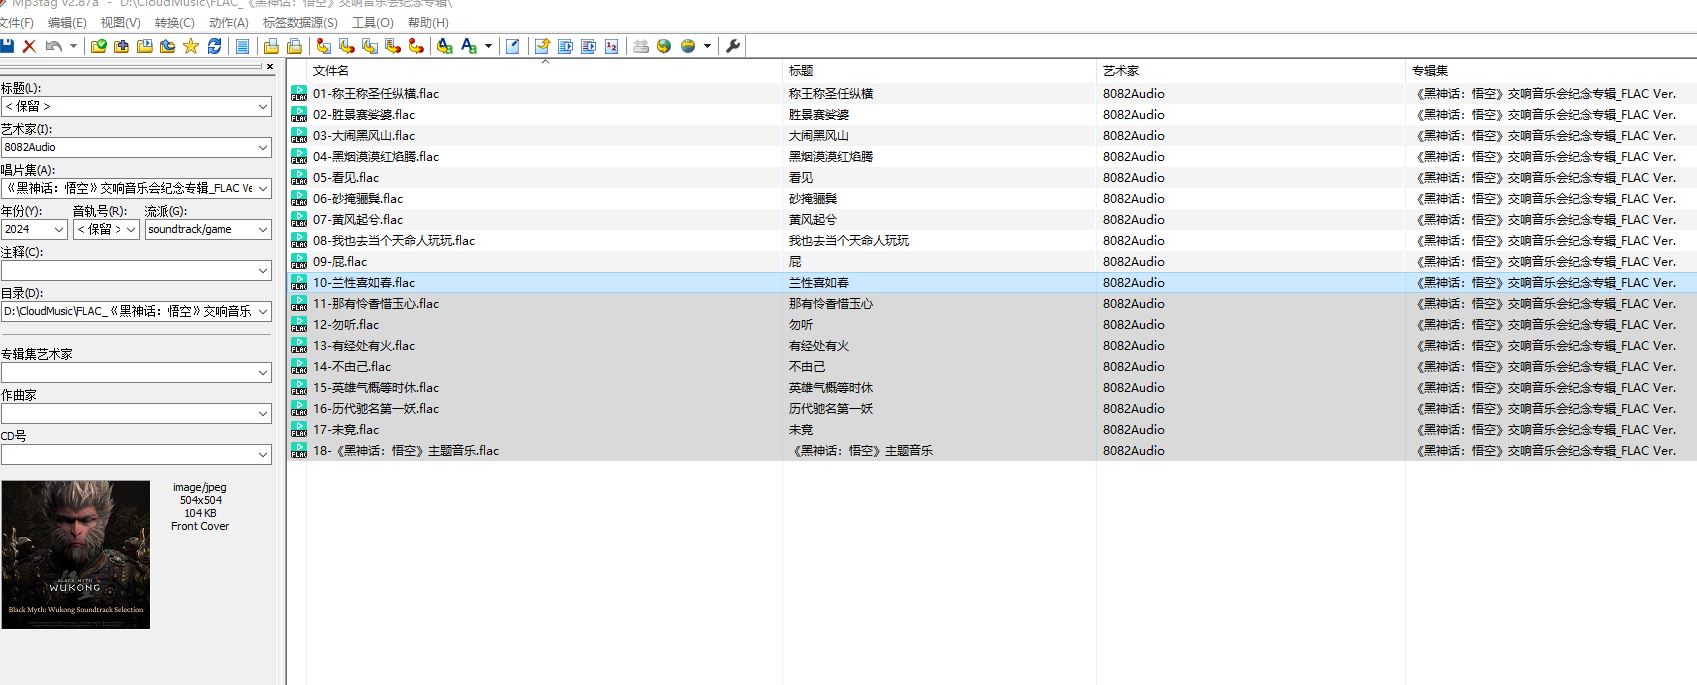Select file 12-勿听.flac
Screen dimensions: 1697x685
(346, 324)
